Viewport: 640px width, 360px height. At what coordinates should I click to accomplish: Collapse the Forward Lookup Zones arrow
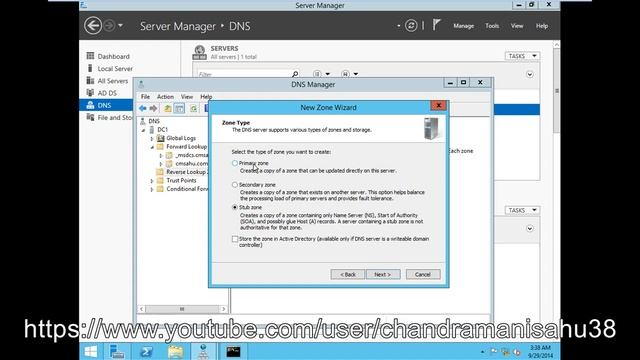pyautogui.click(x=152, y=147)
